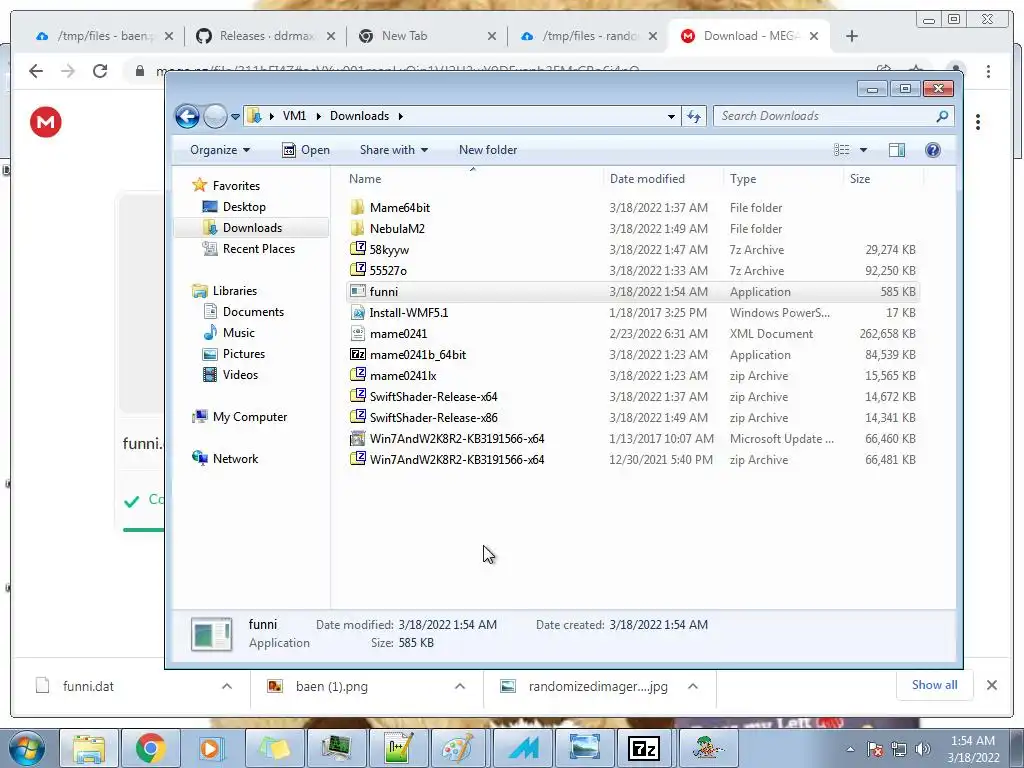Click the Open toolbar button
The image size is (1024, 768).
pos(306,150)
